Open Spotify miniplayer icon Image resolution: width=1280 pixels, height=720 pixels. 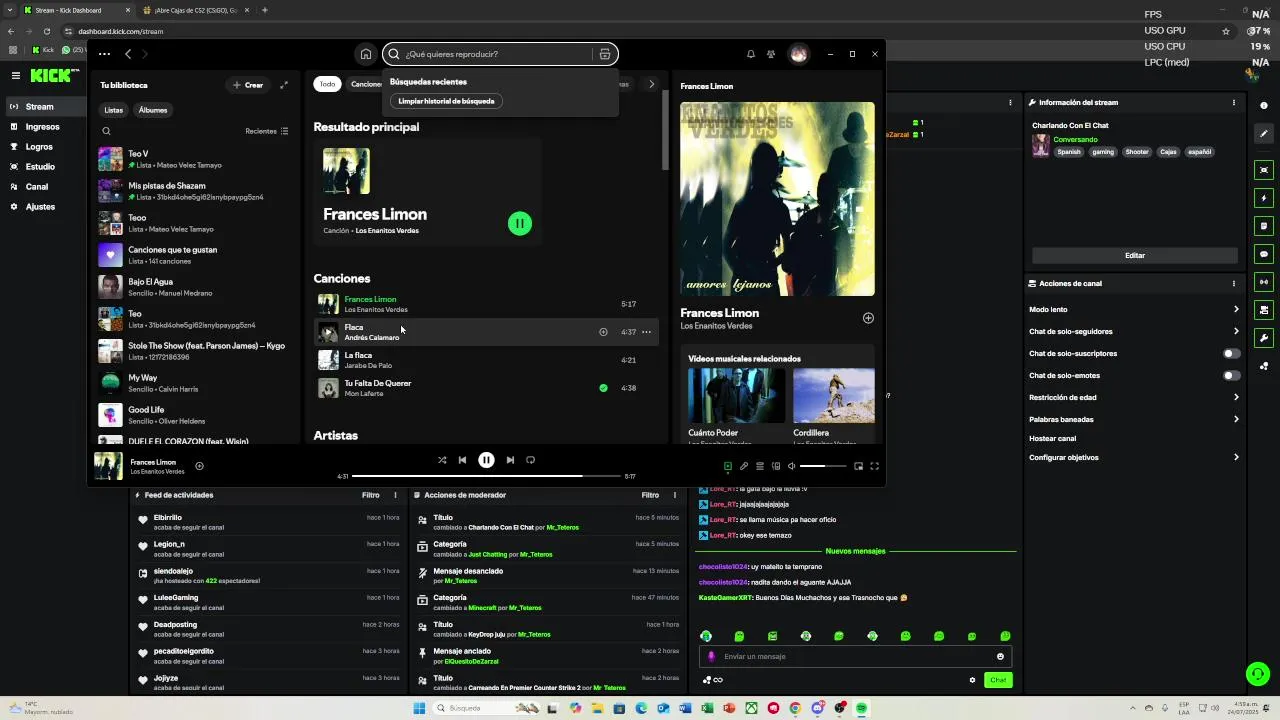858,466
